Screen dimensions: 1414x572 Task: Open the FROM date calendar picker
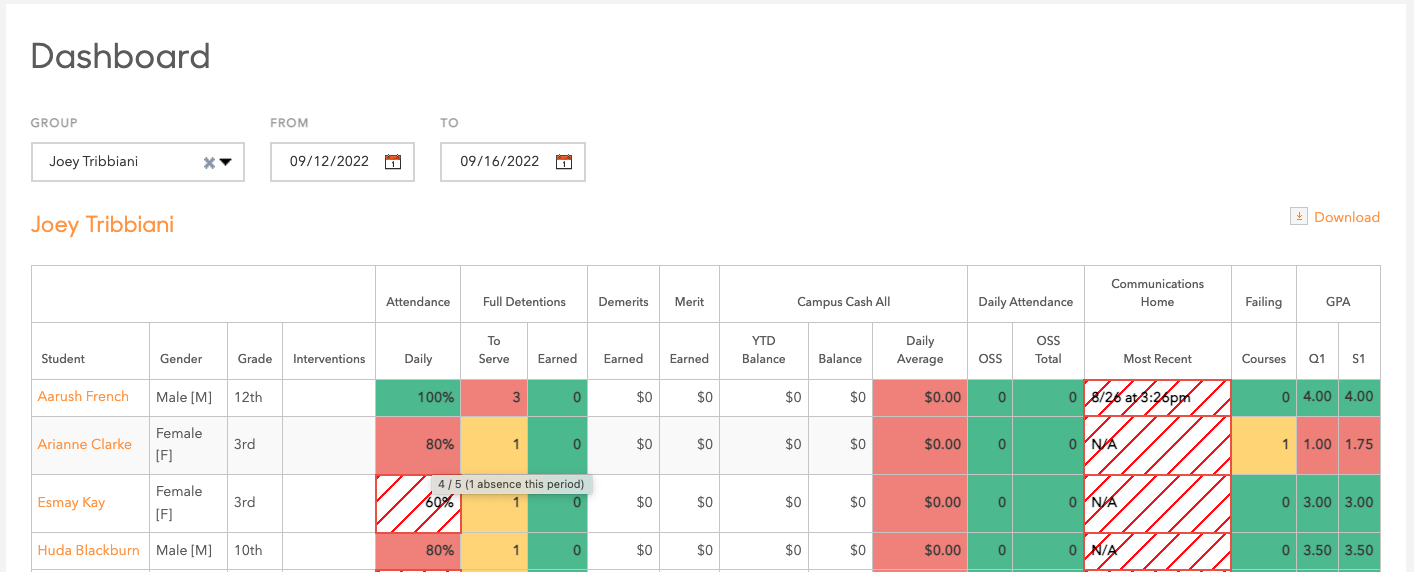(x=393, y=162)
